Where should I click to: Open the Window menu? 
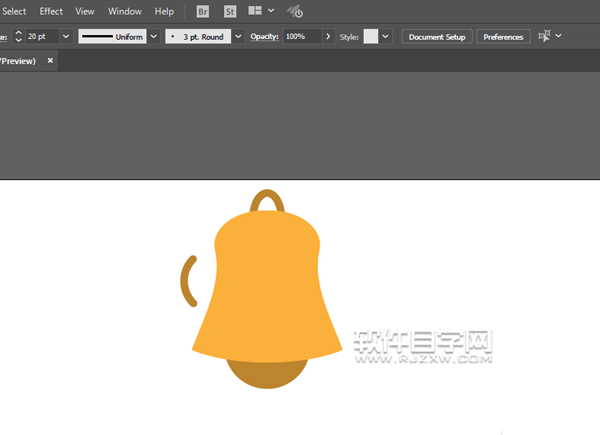(x=125, y=12)
